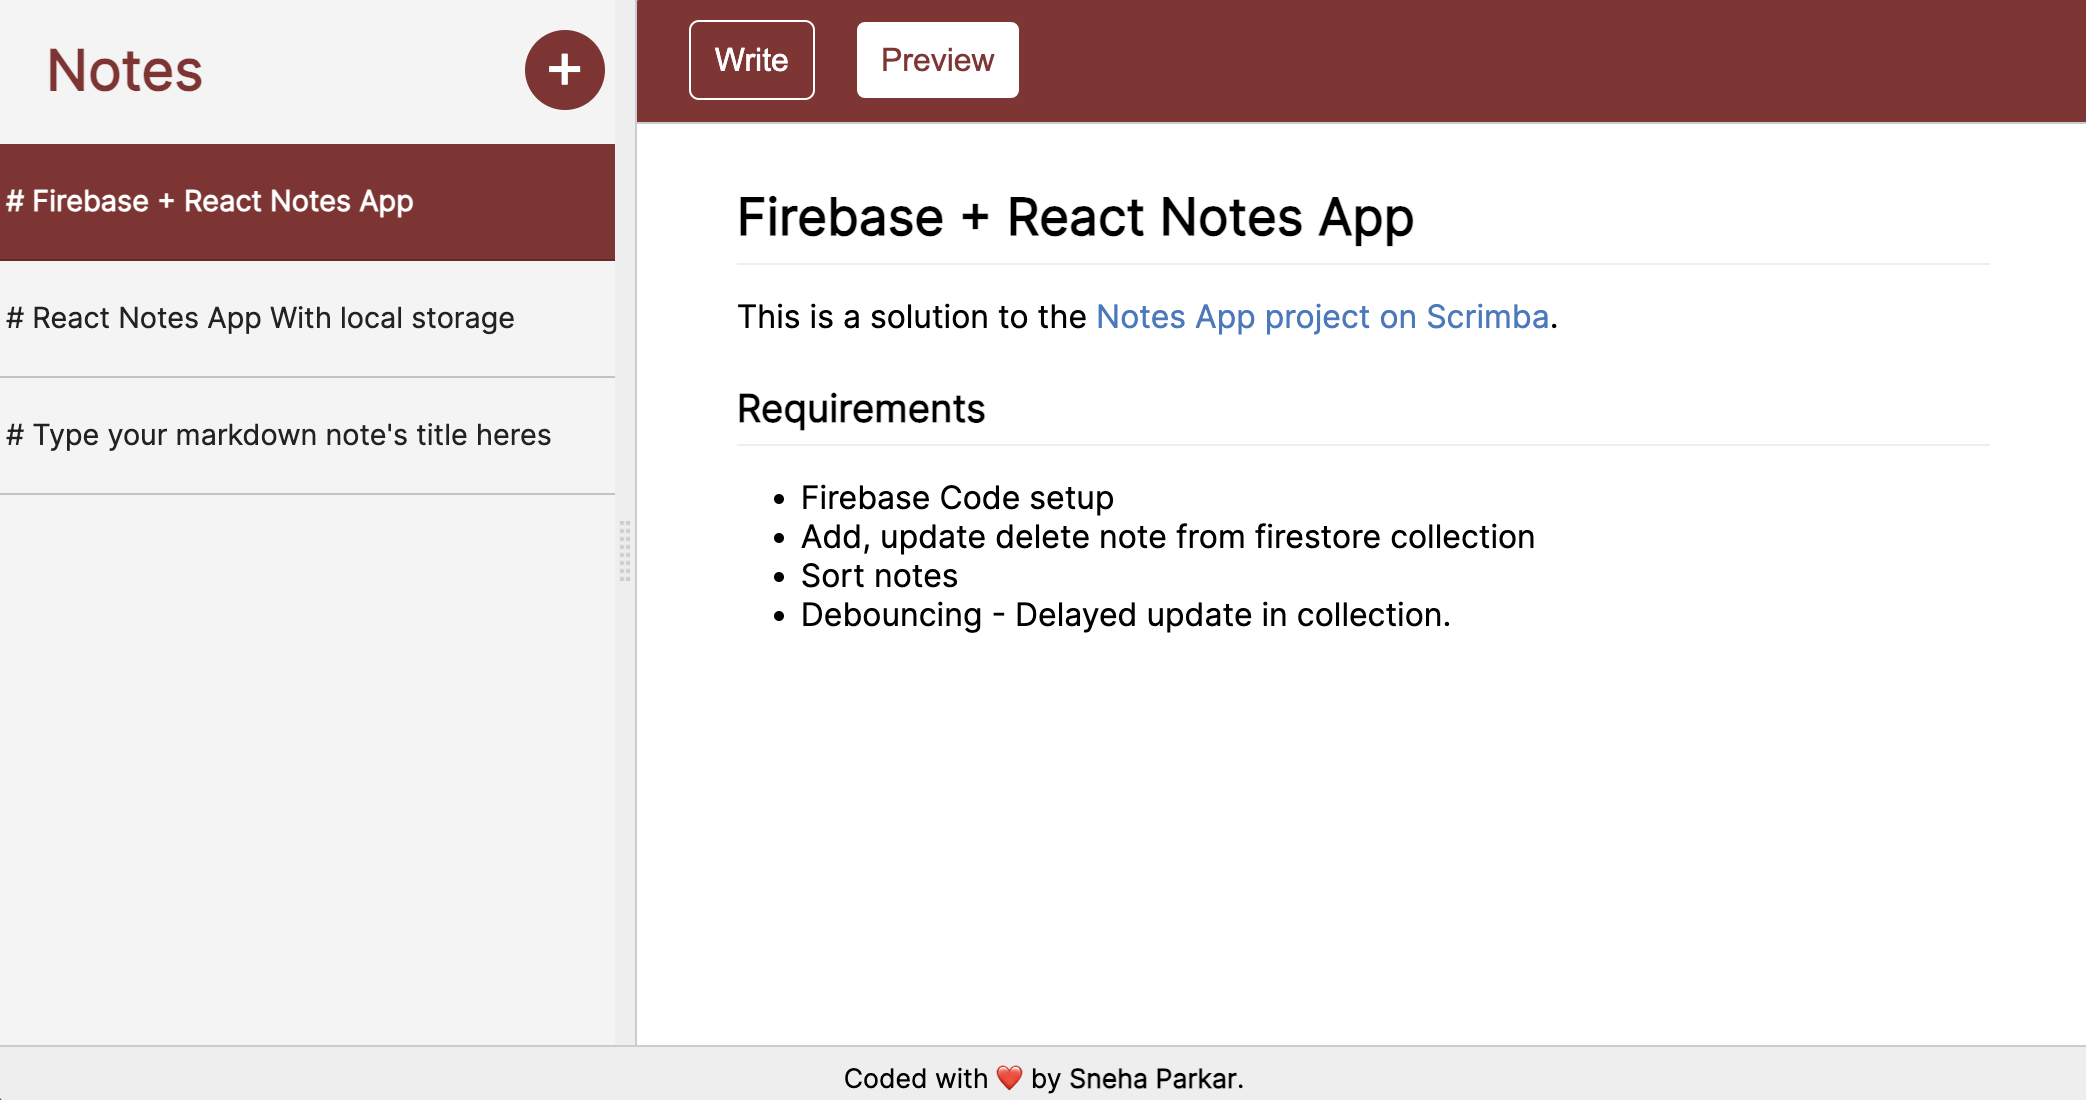Click the This is a solution paragraph text
Screen dimensions: 2086x1100
click(910, 317)
